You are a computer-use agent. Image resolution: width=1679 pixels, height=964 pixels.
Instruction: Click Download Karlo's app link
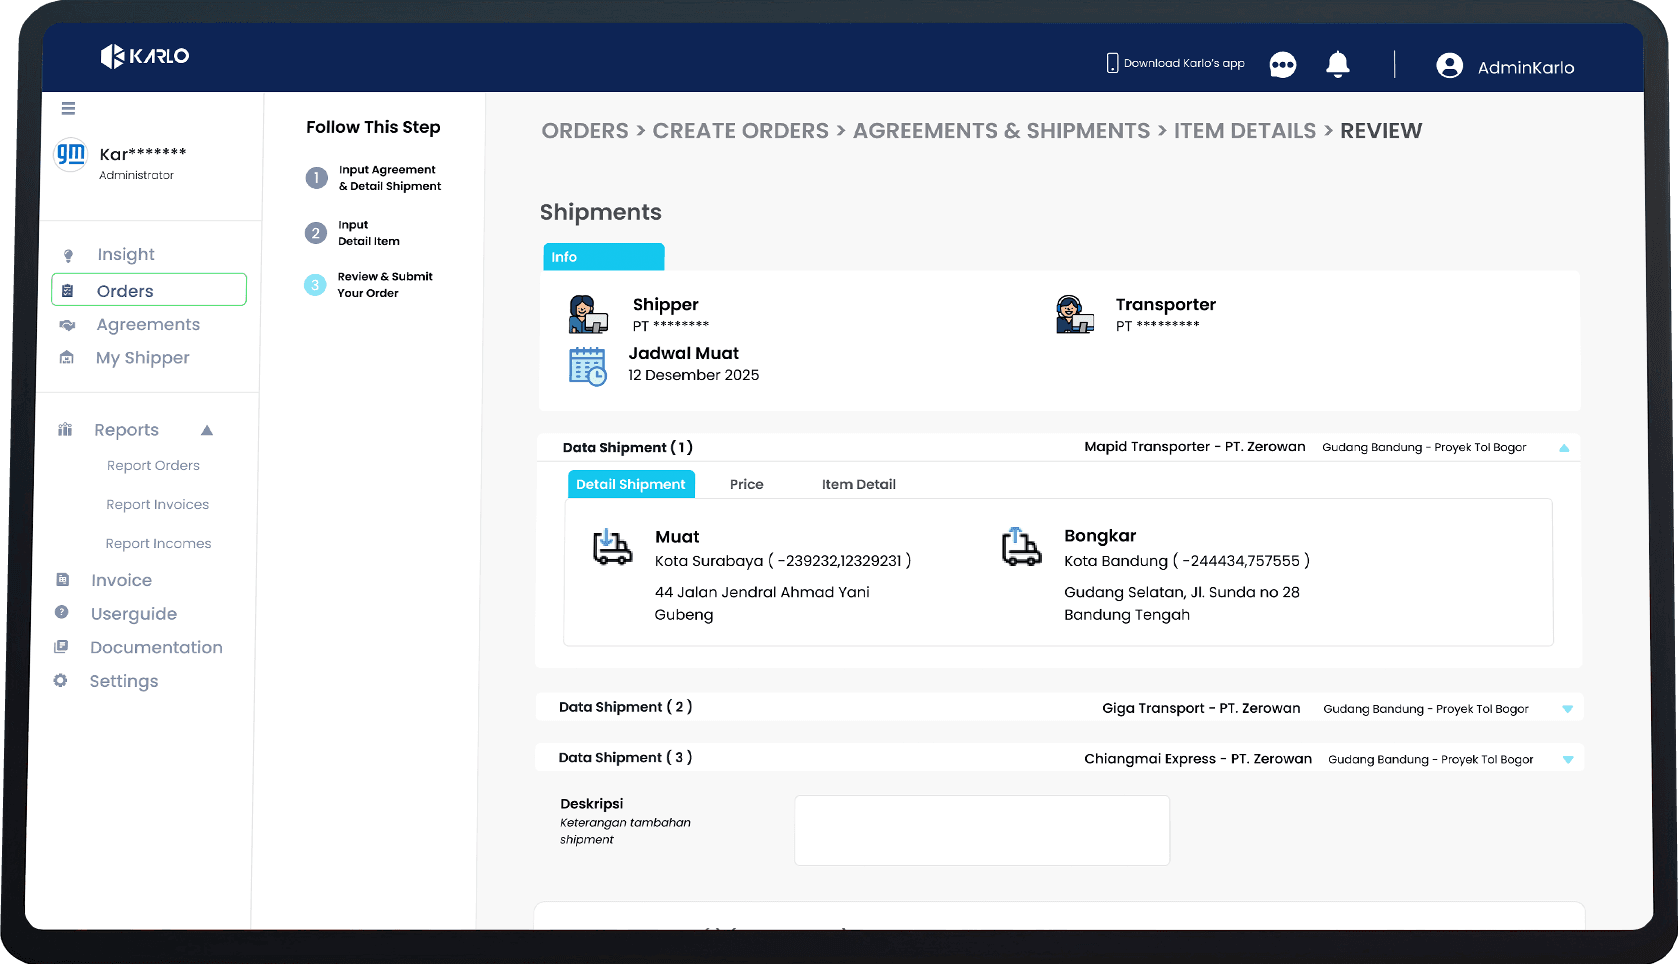pyautogui.click(x=1184, y=63)
